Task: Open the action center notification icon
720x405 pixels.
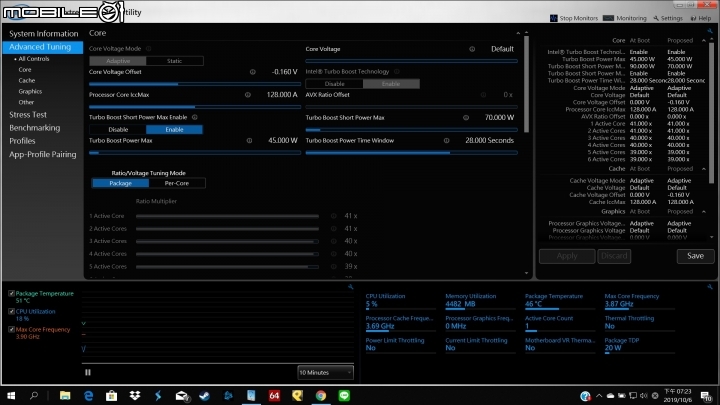Action: click(706, 395)
